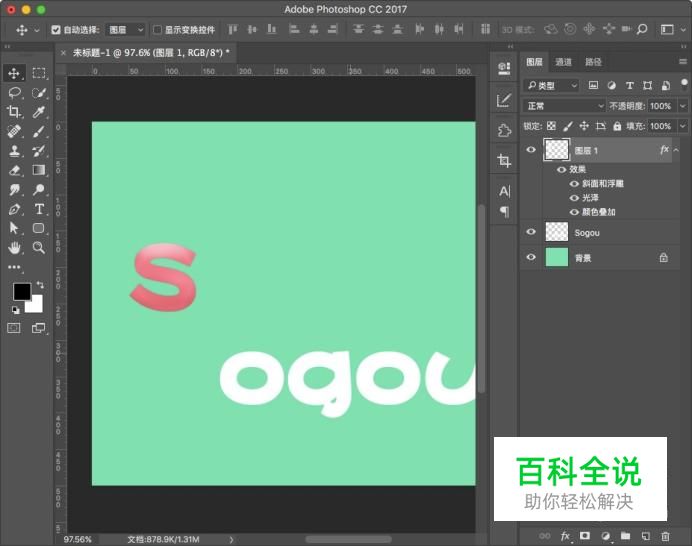This screenshot has width=692, height=546.
Task: Select the Smudge tool
Action: click(14, 189)
